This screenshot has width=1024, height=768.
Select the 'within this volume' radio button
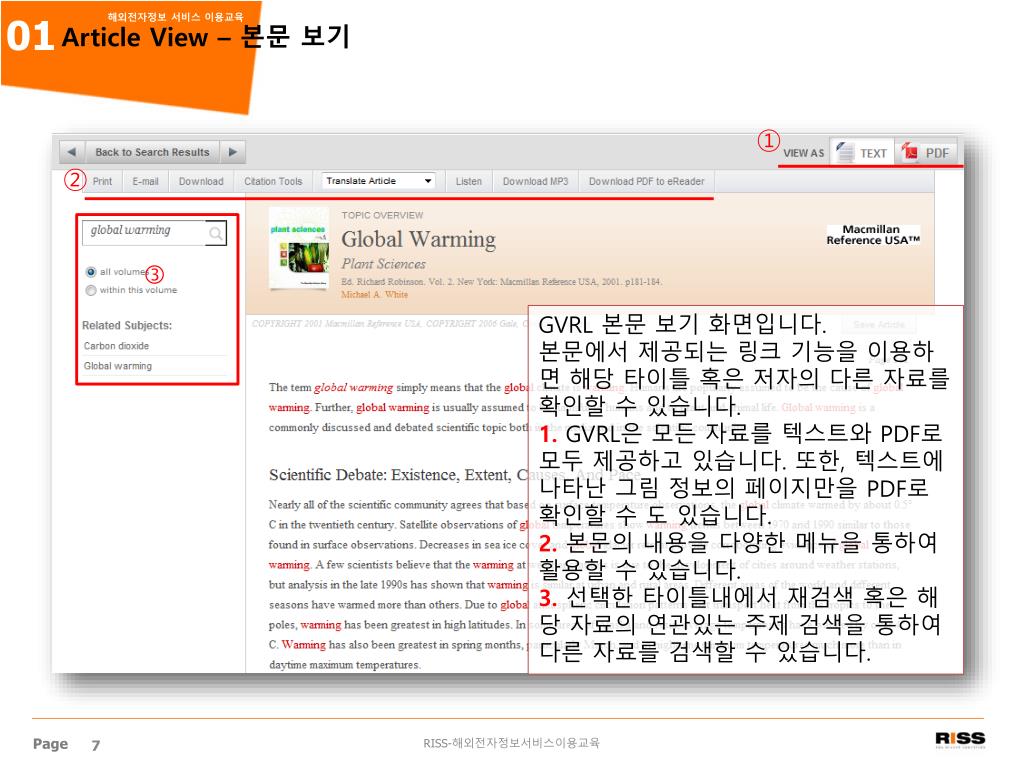pos(91,290)
